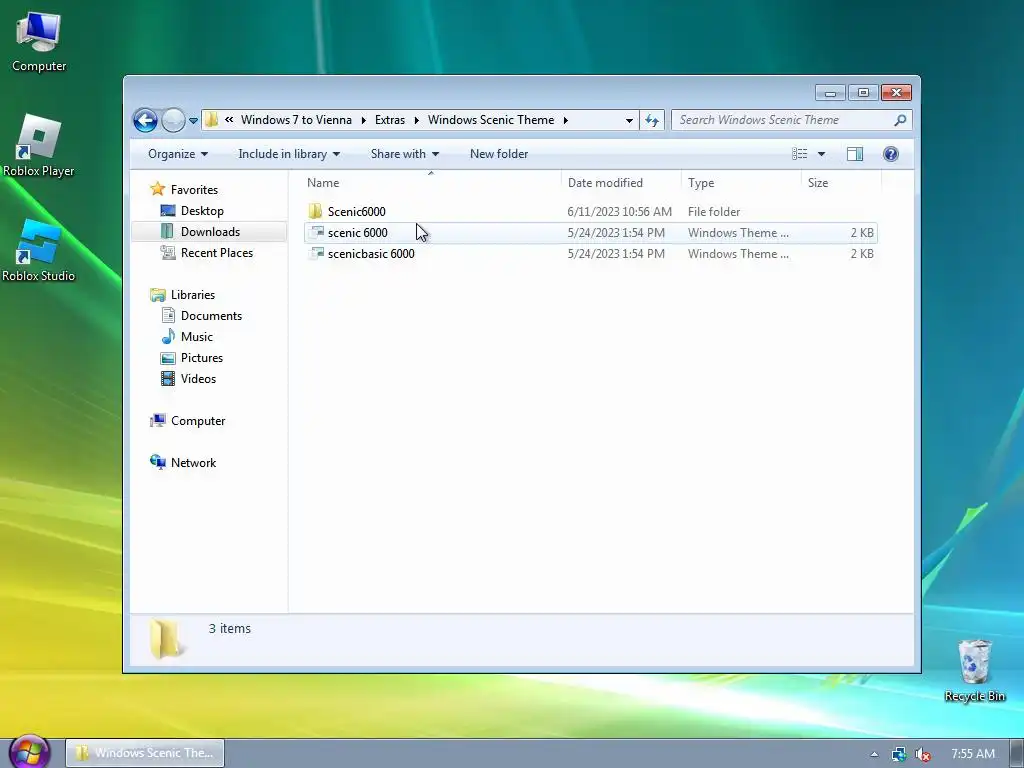The width and height of the screenshot is (1024, 768).
Task: Open Include in library menu
Action: (x=289, y=154)
